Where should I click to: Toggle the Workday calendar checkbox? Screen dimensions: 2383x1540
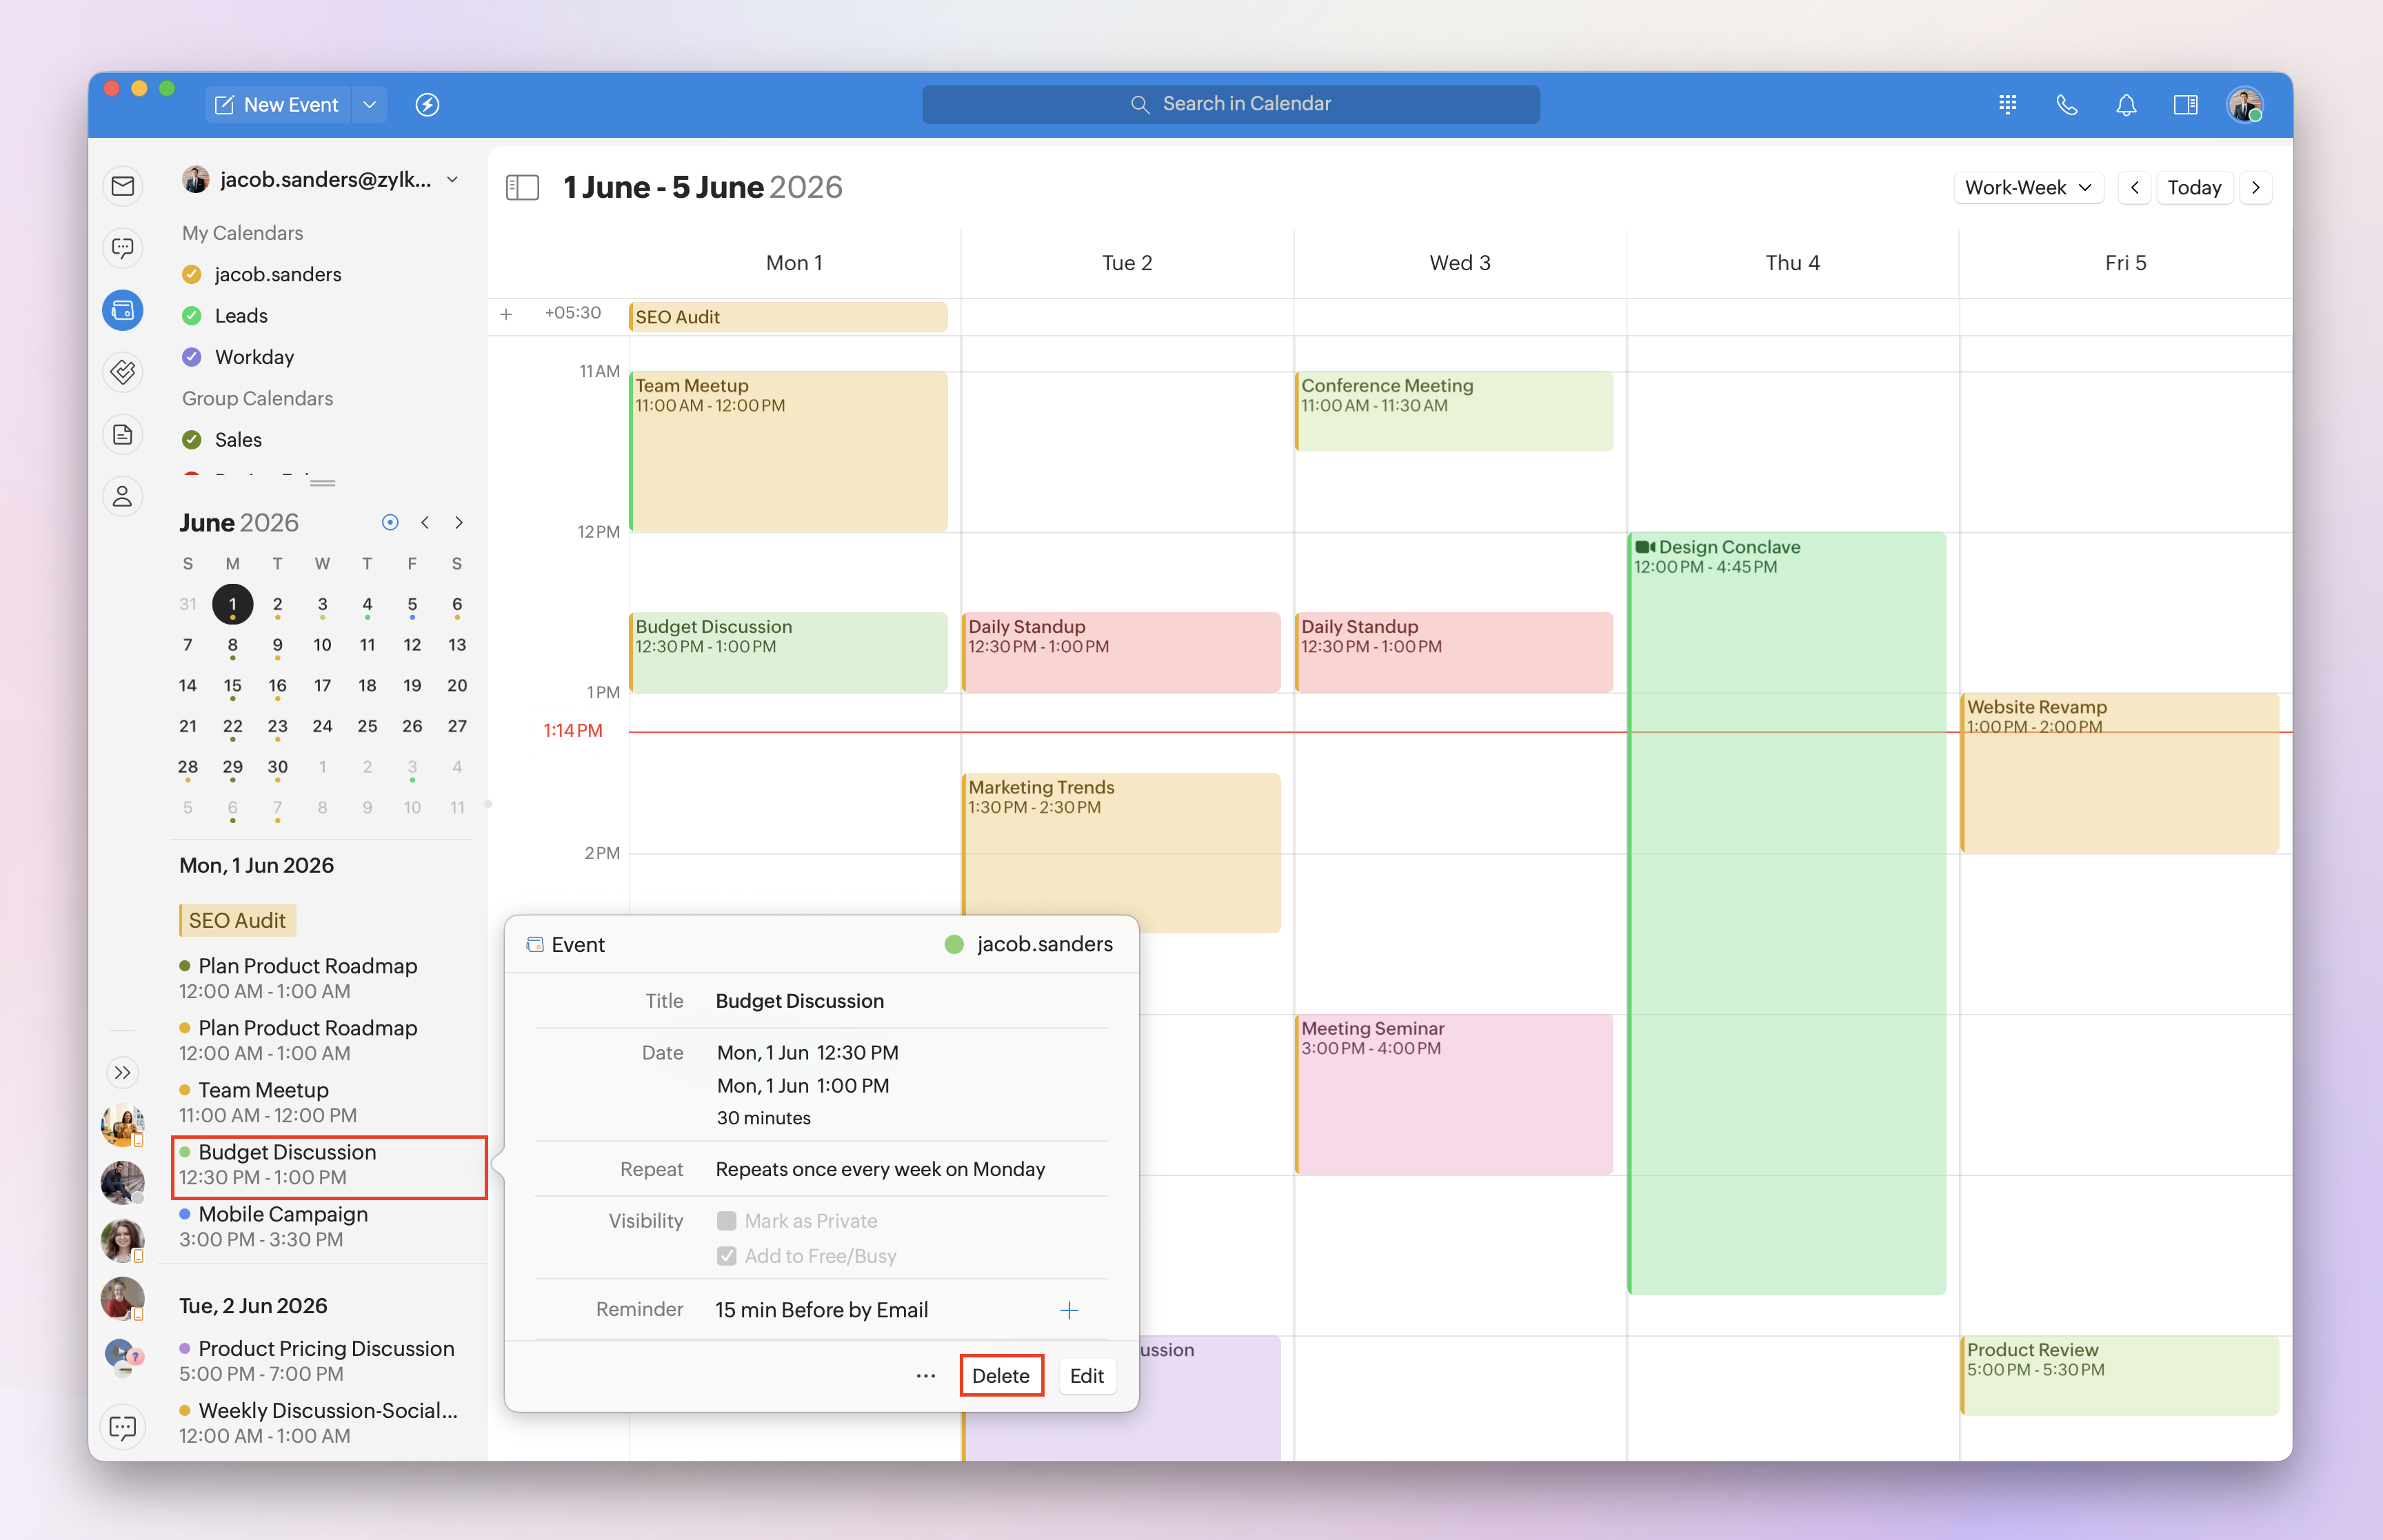(x=192, y=357)
